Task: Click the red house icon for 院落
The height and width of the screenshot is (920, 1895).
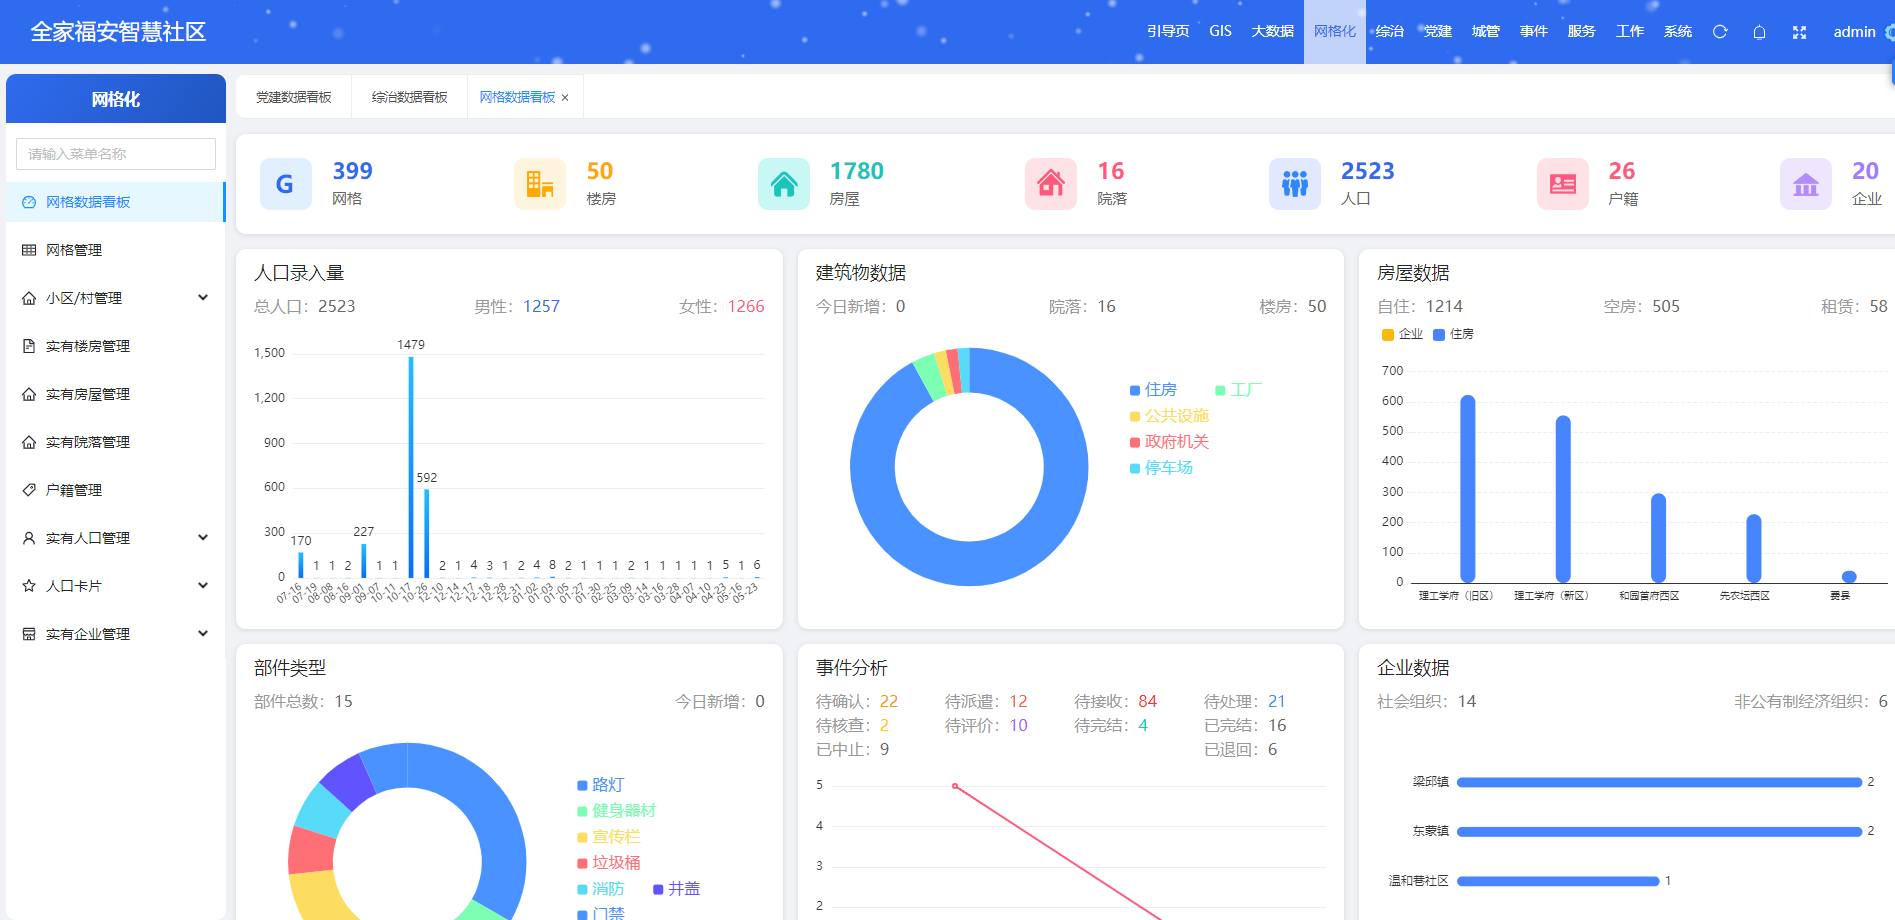Action: click(x=1051, y=184)
